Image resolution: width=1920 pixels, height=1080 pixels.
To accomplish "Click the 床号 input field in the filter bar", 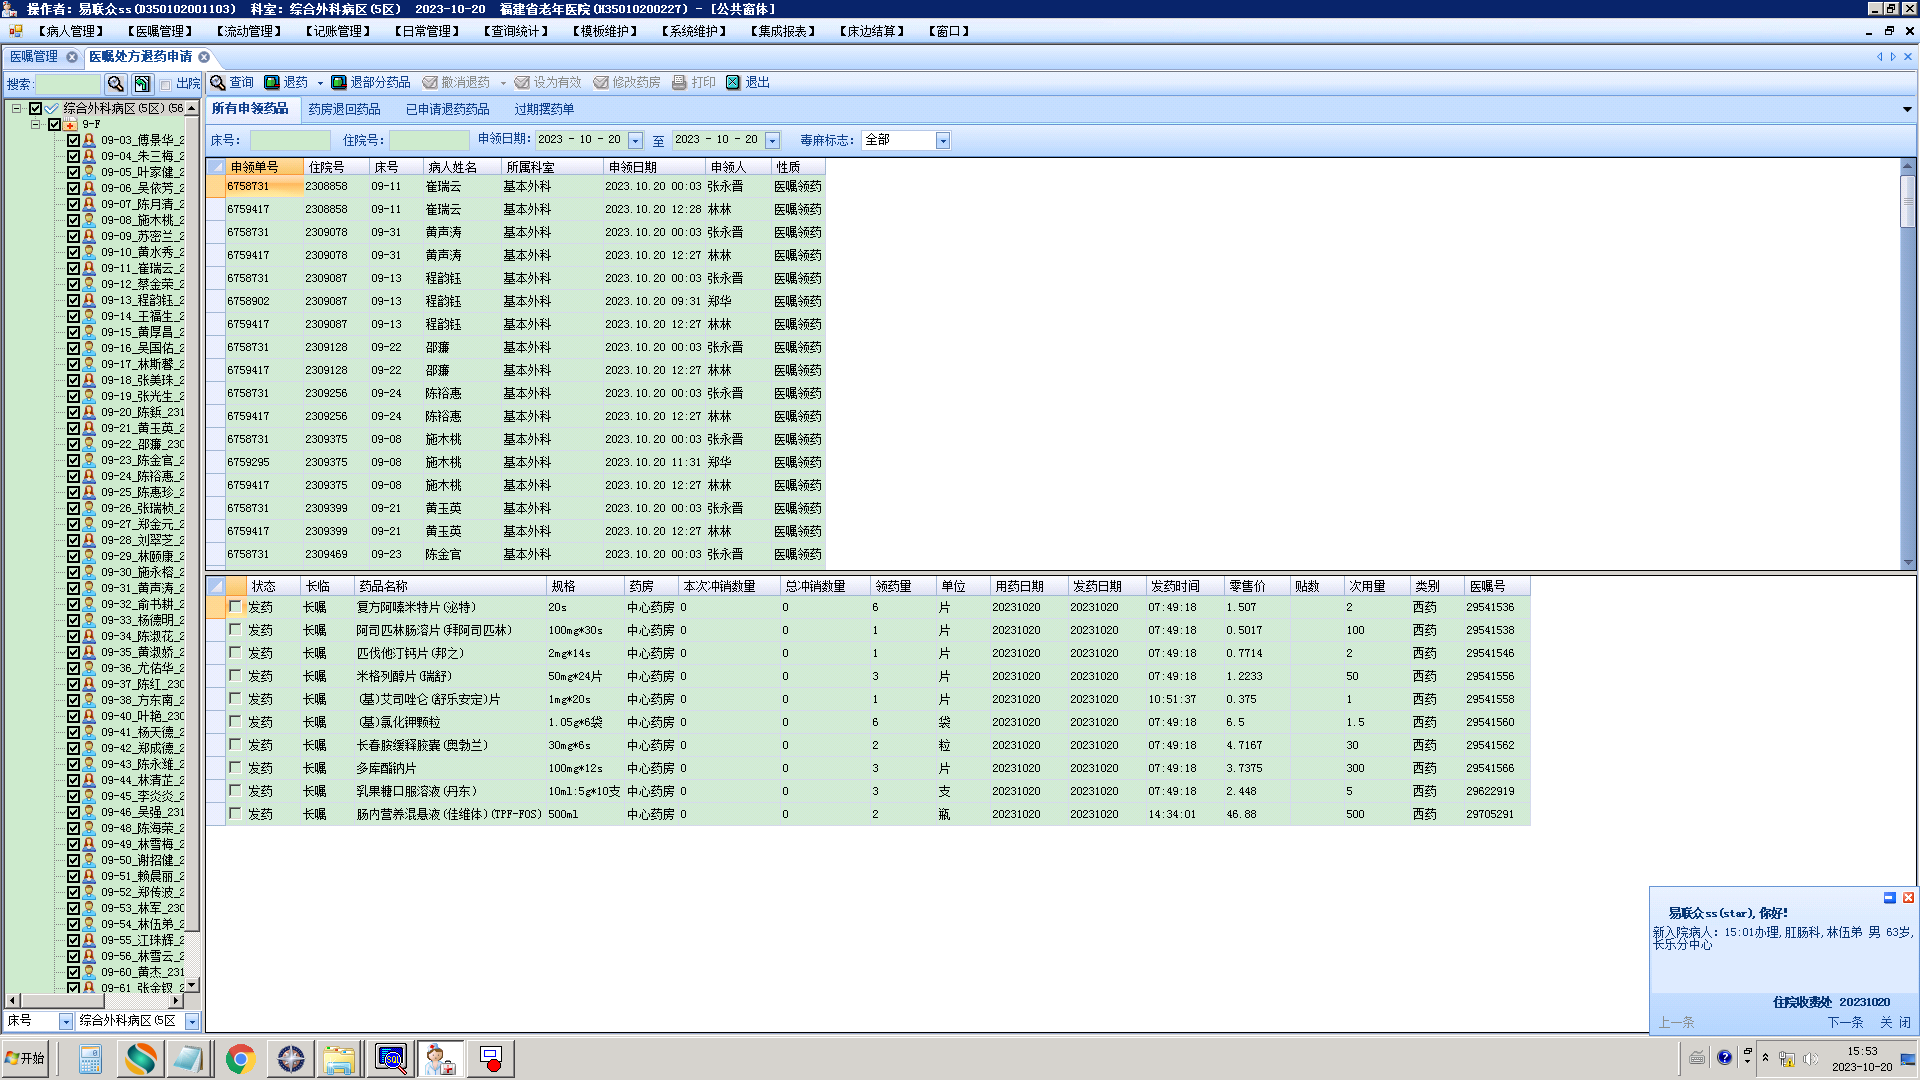I will [289, 141].
